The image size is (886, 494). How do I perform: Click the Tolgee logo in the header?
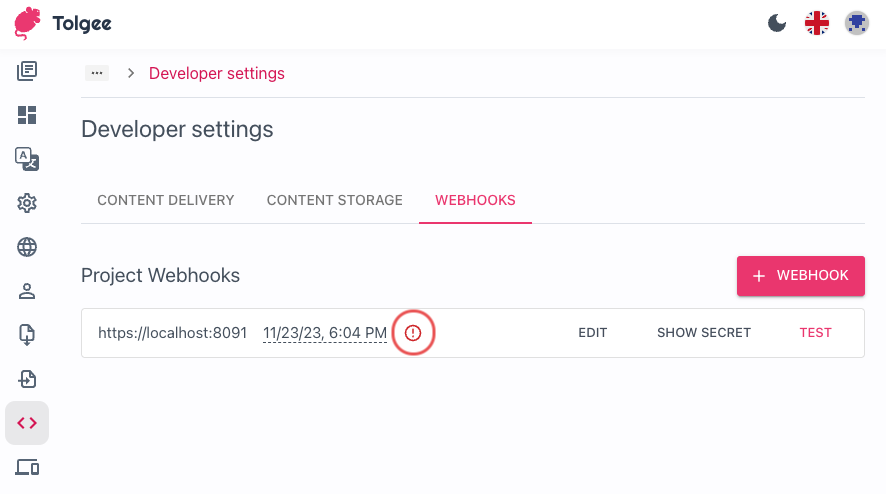[62, 23]
